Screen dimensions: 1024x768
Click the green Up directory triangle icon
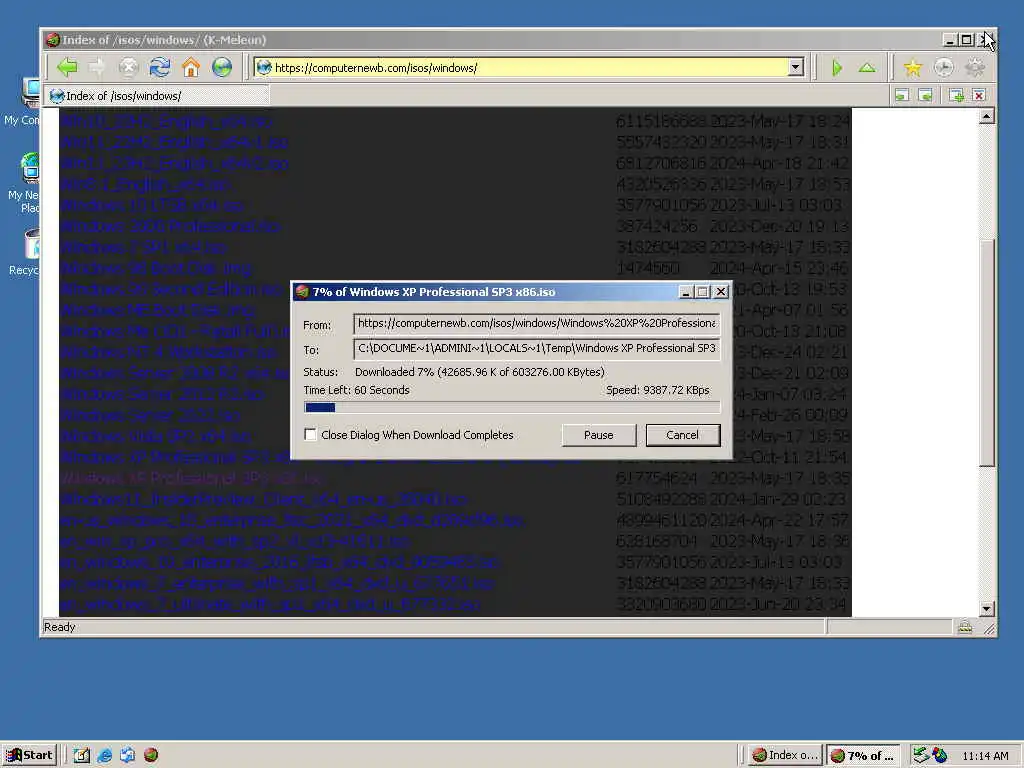867,67
